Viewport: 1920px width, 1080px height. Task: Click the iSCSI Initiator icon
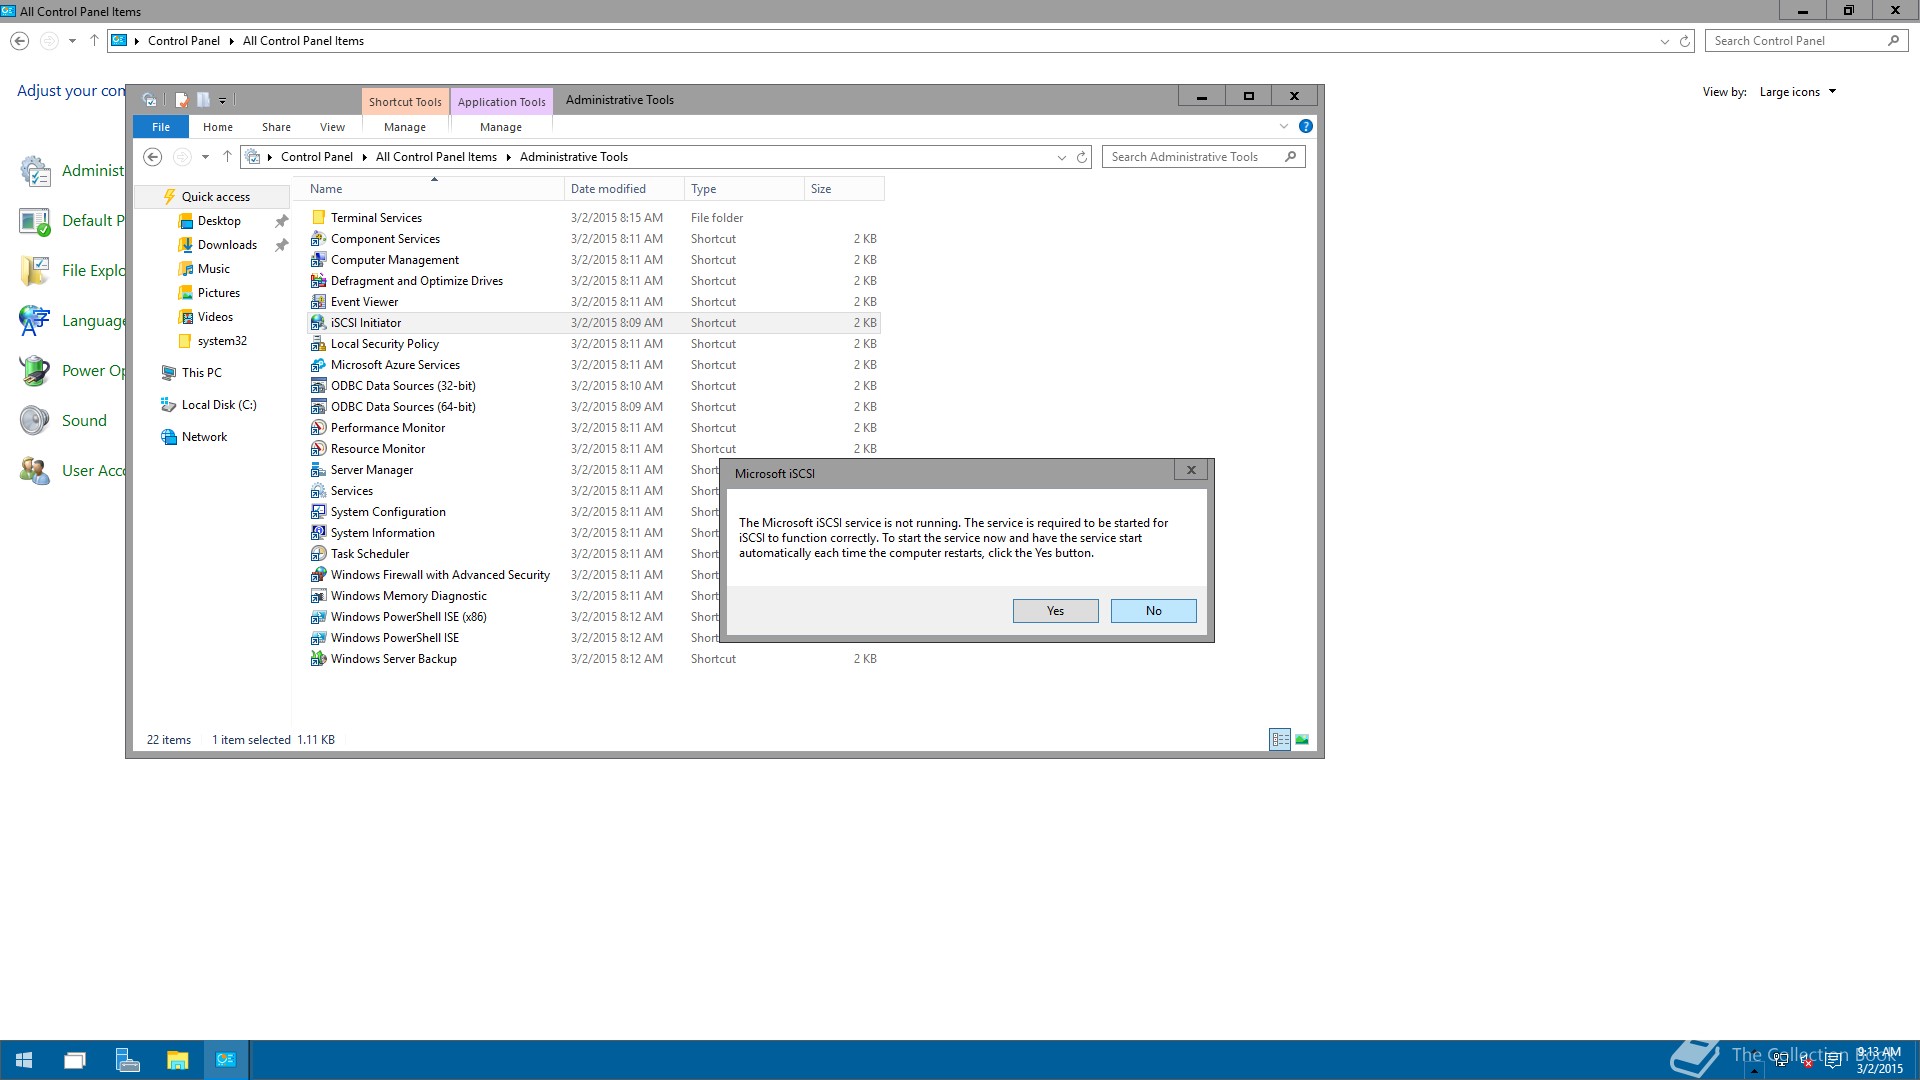[x=318, y=323]
